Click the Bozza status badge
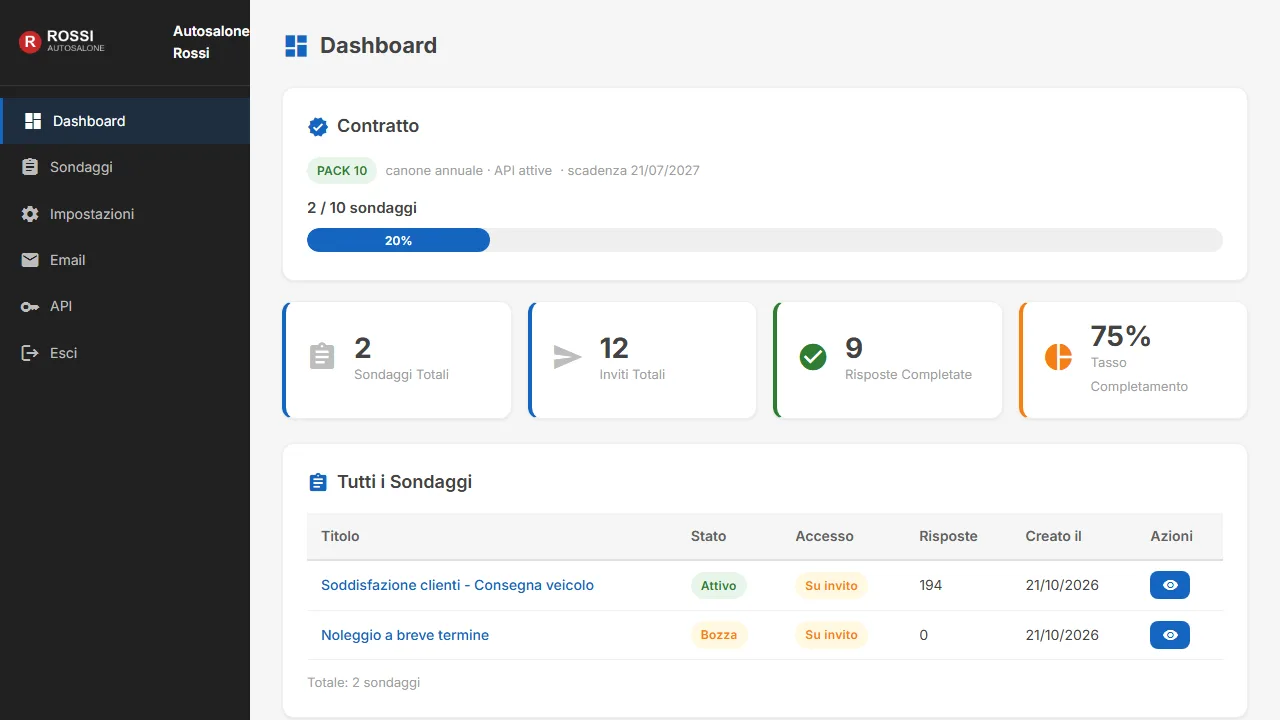This screenshot has width=1280, height=720. [719, 635]
